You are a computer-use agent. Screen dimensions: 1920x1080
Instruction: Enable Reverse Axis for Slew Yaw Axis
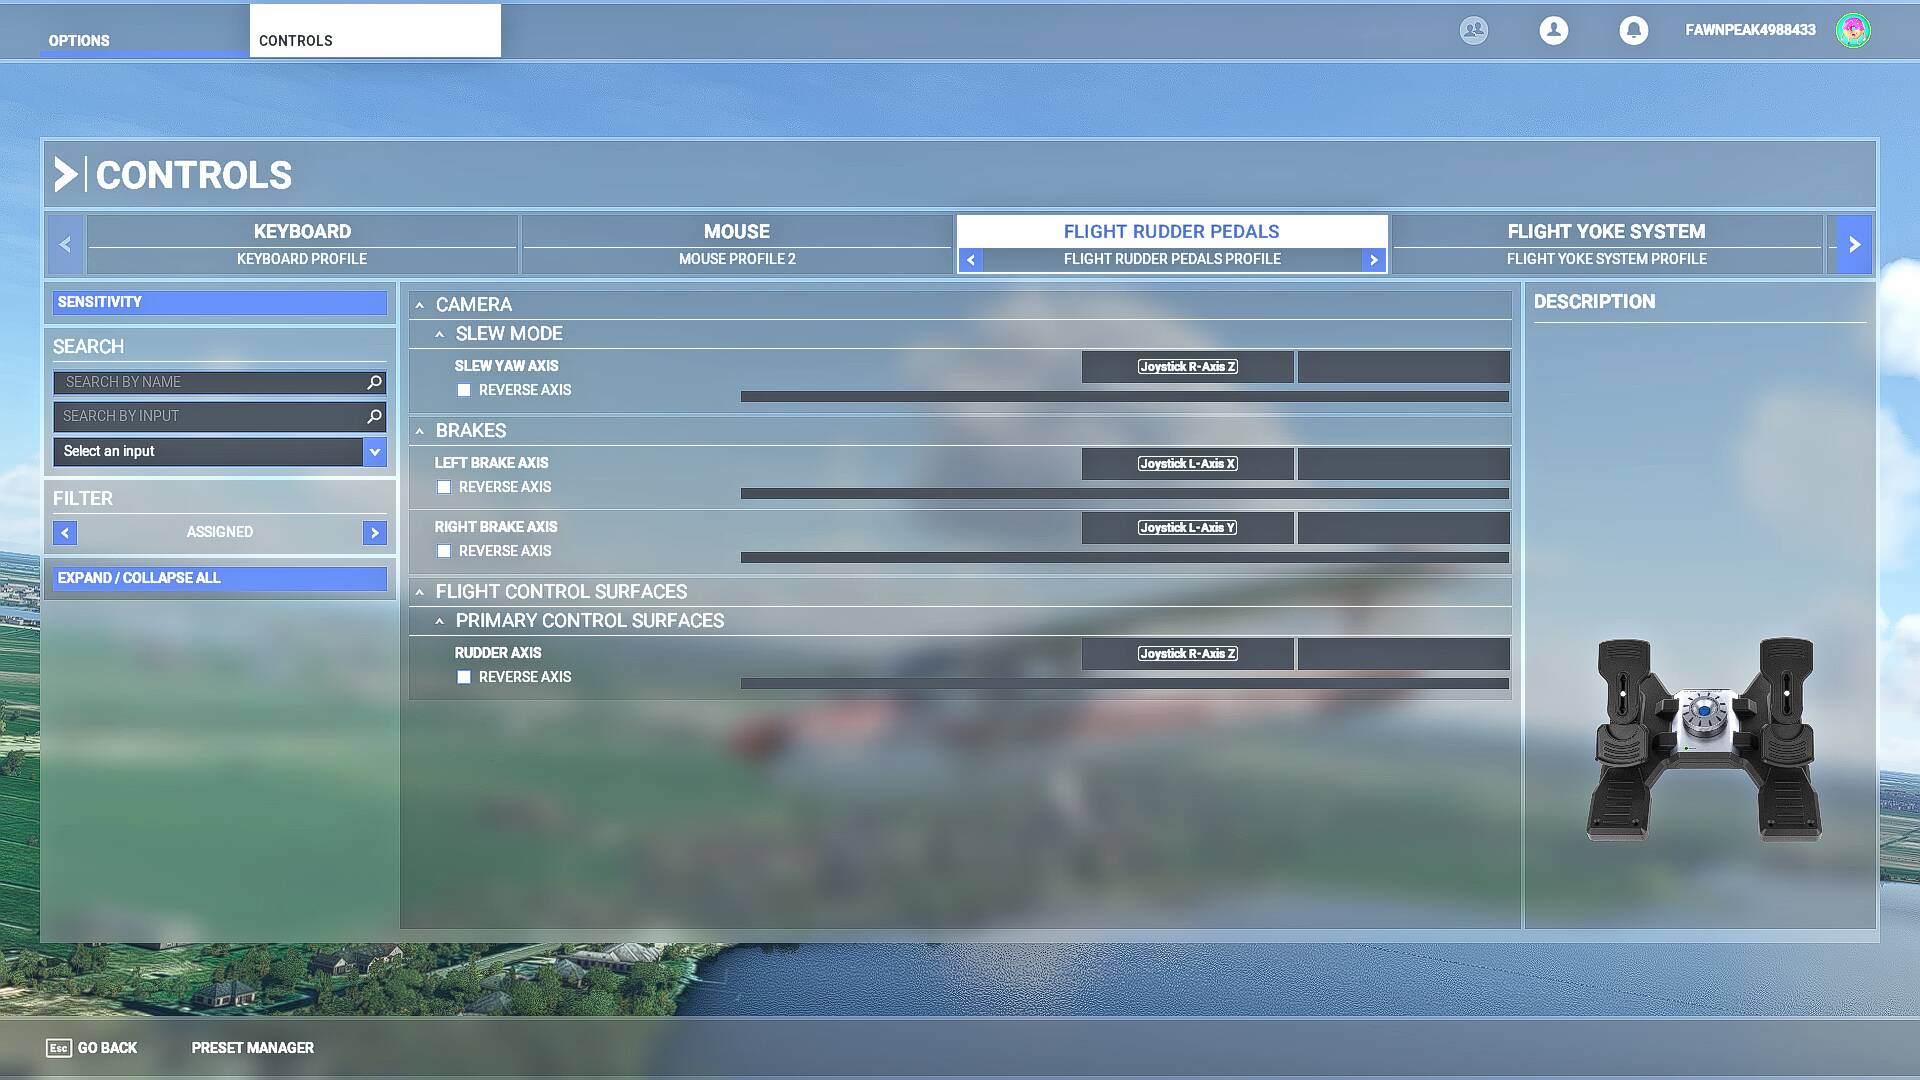click(464, 390)
